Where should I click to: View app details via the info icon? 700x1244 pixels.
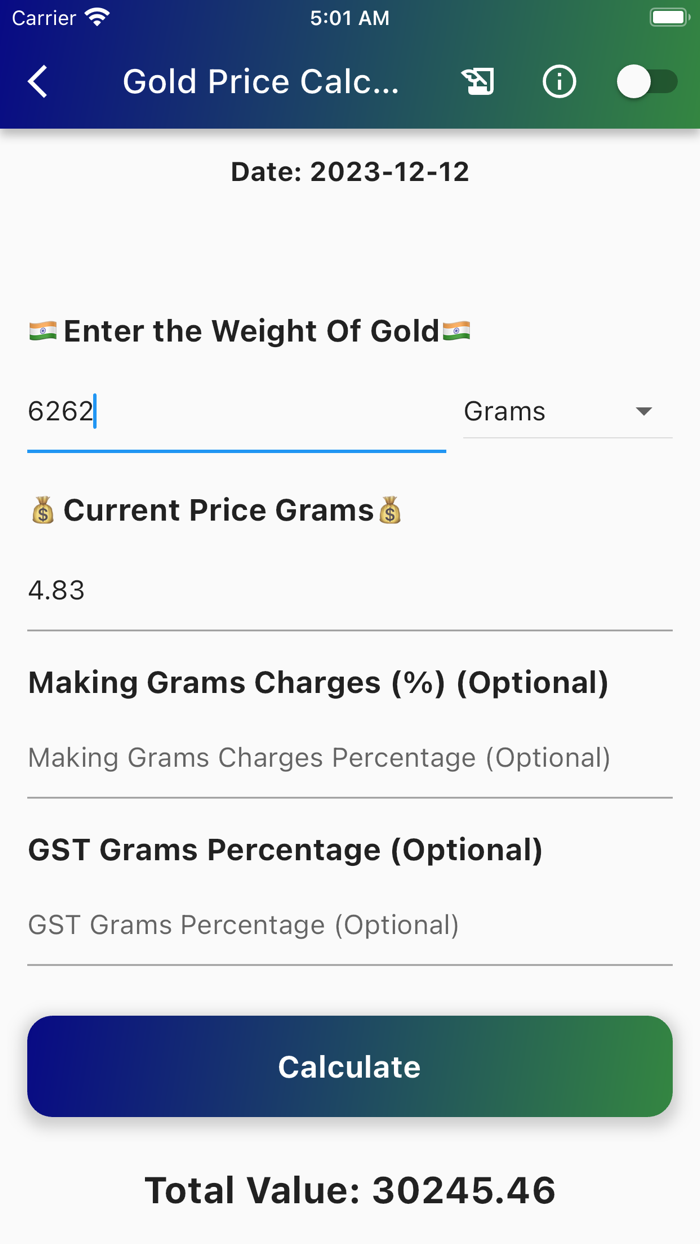click(559, 81)
